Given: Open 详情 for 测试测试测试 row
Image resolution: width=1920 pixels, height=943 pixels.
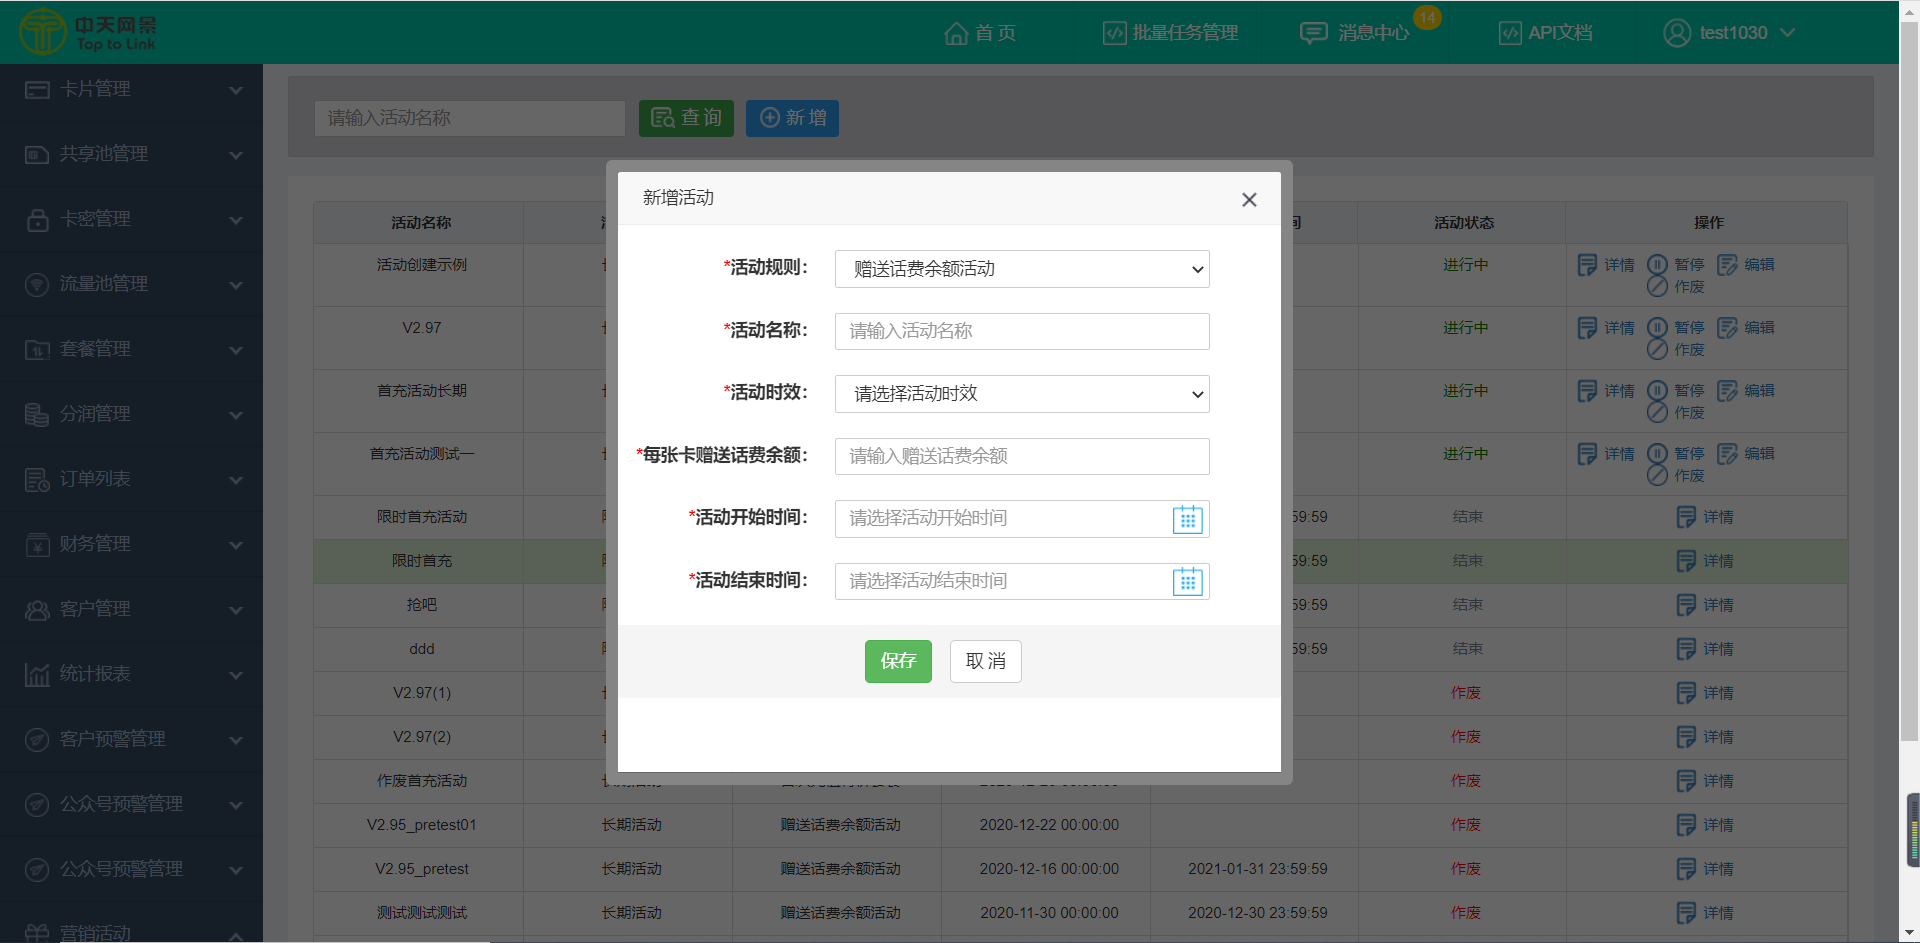Looking at the screenshot, I should pos(1705,913).
